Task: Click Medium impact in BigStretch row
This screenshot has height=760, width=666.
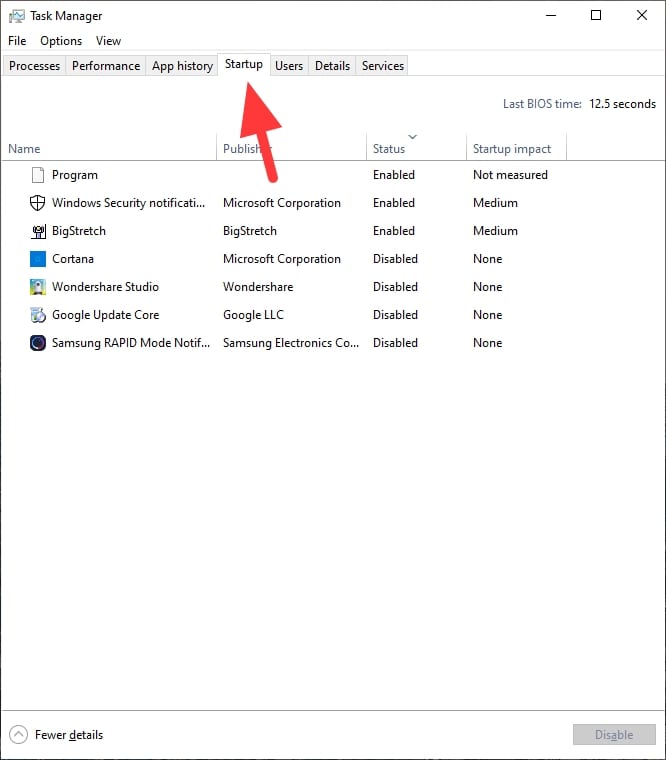Action: (x=495, y=231)
